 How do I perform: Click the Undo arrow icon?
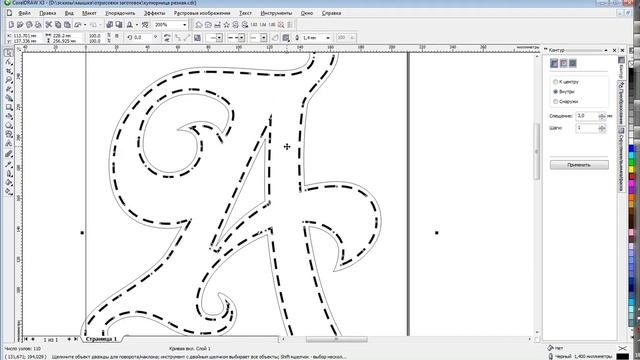[78, 25]
